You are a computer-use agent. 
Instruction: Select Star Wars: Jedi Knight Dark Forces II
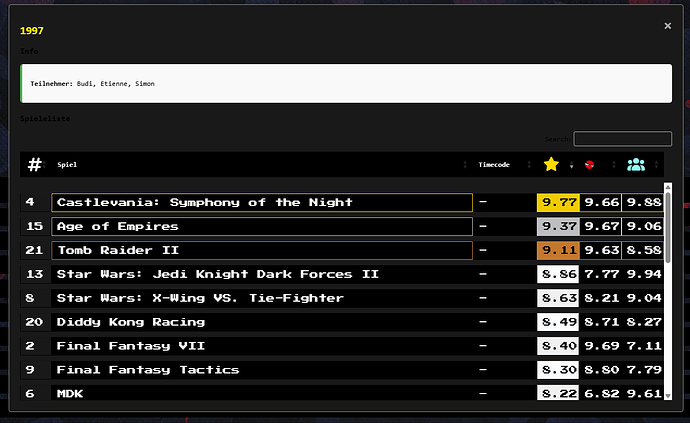217,274
